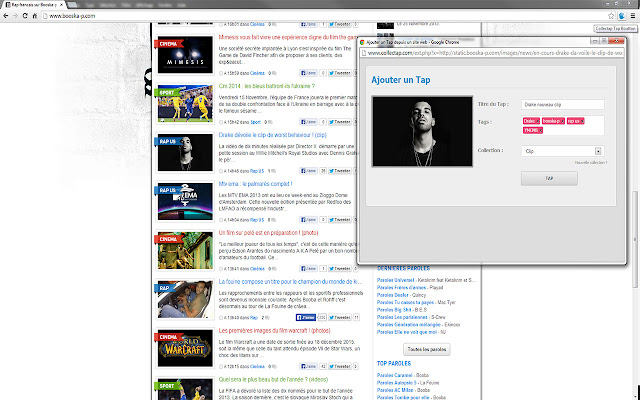Click Tweeter button on Mimesis article
The height and width of the screenshot is (400, 640).
[x=340, y=73]
